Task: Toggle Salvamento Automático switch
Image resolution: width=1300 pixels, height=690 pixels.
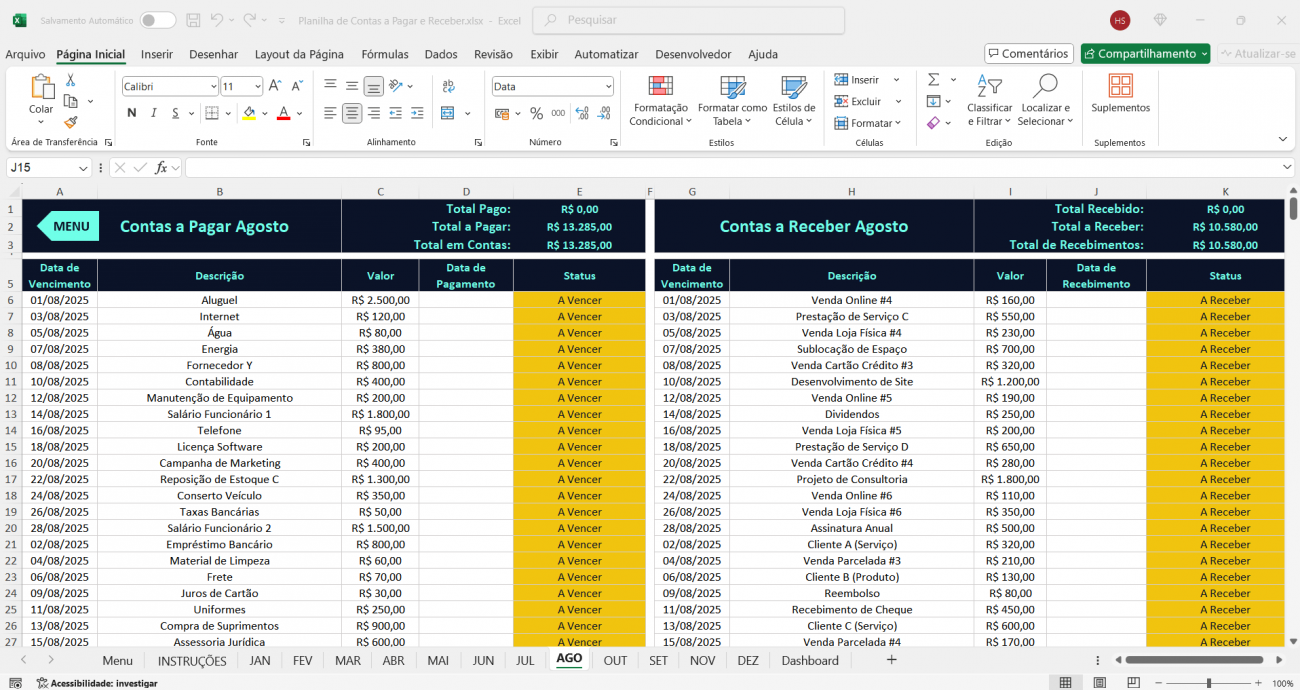Action: (157, 20)
